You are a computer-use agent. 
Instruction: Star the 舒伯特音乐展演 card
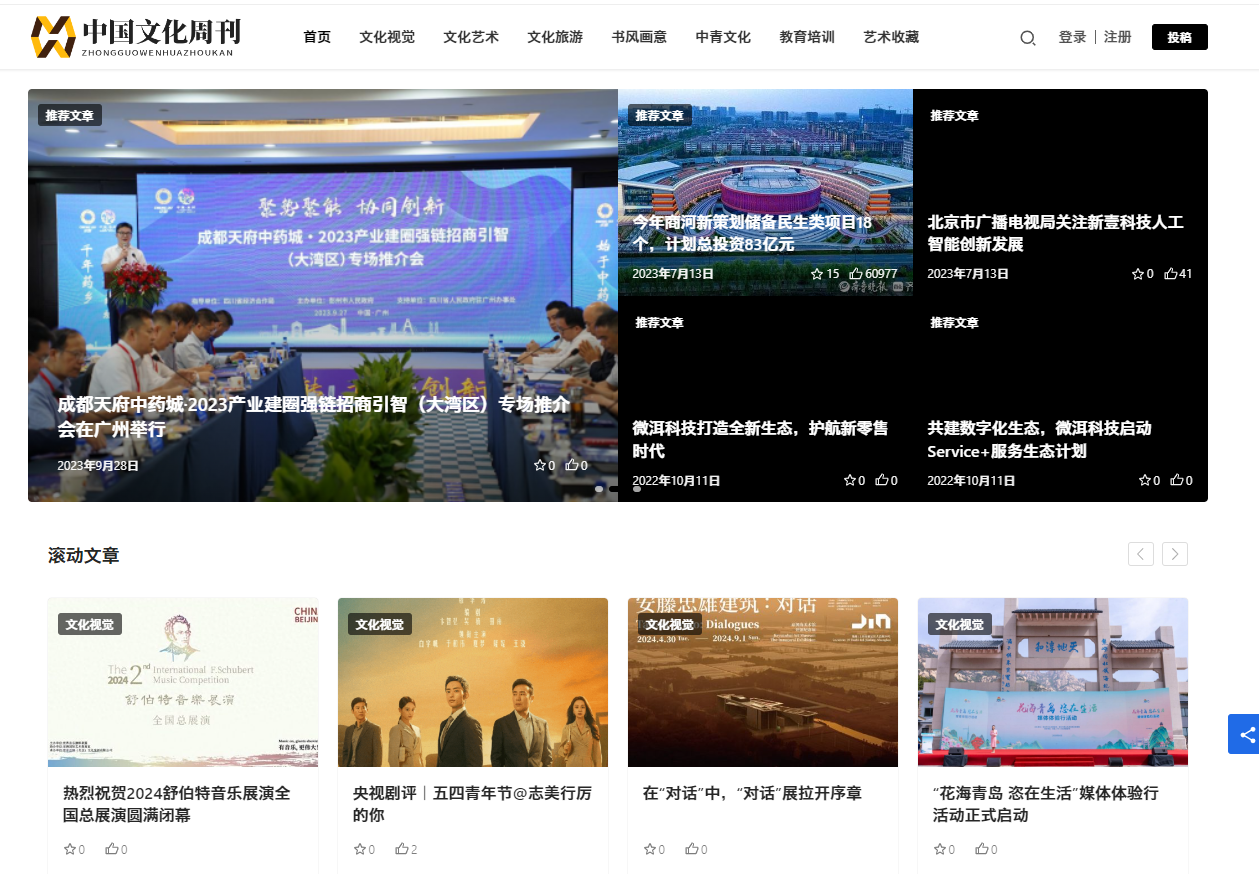(x=70, y=849)
